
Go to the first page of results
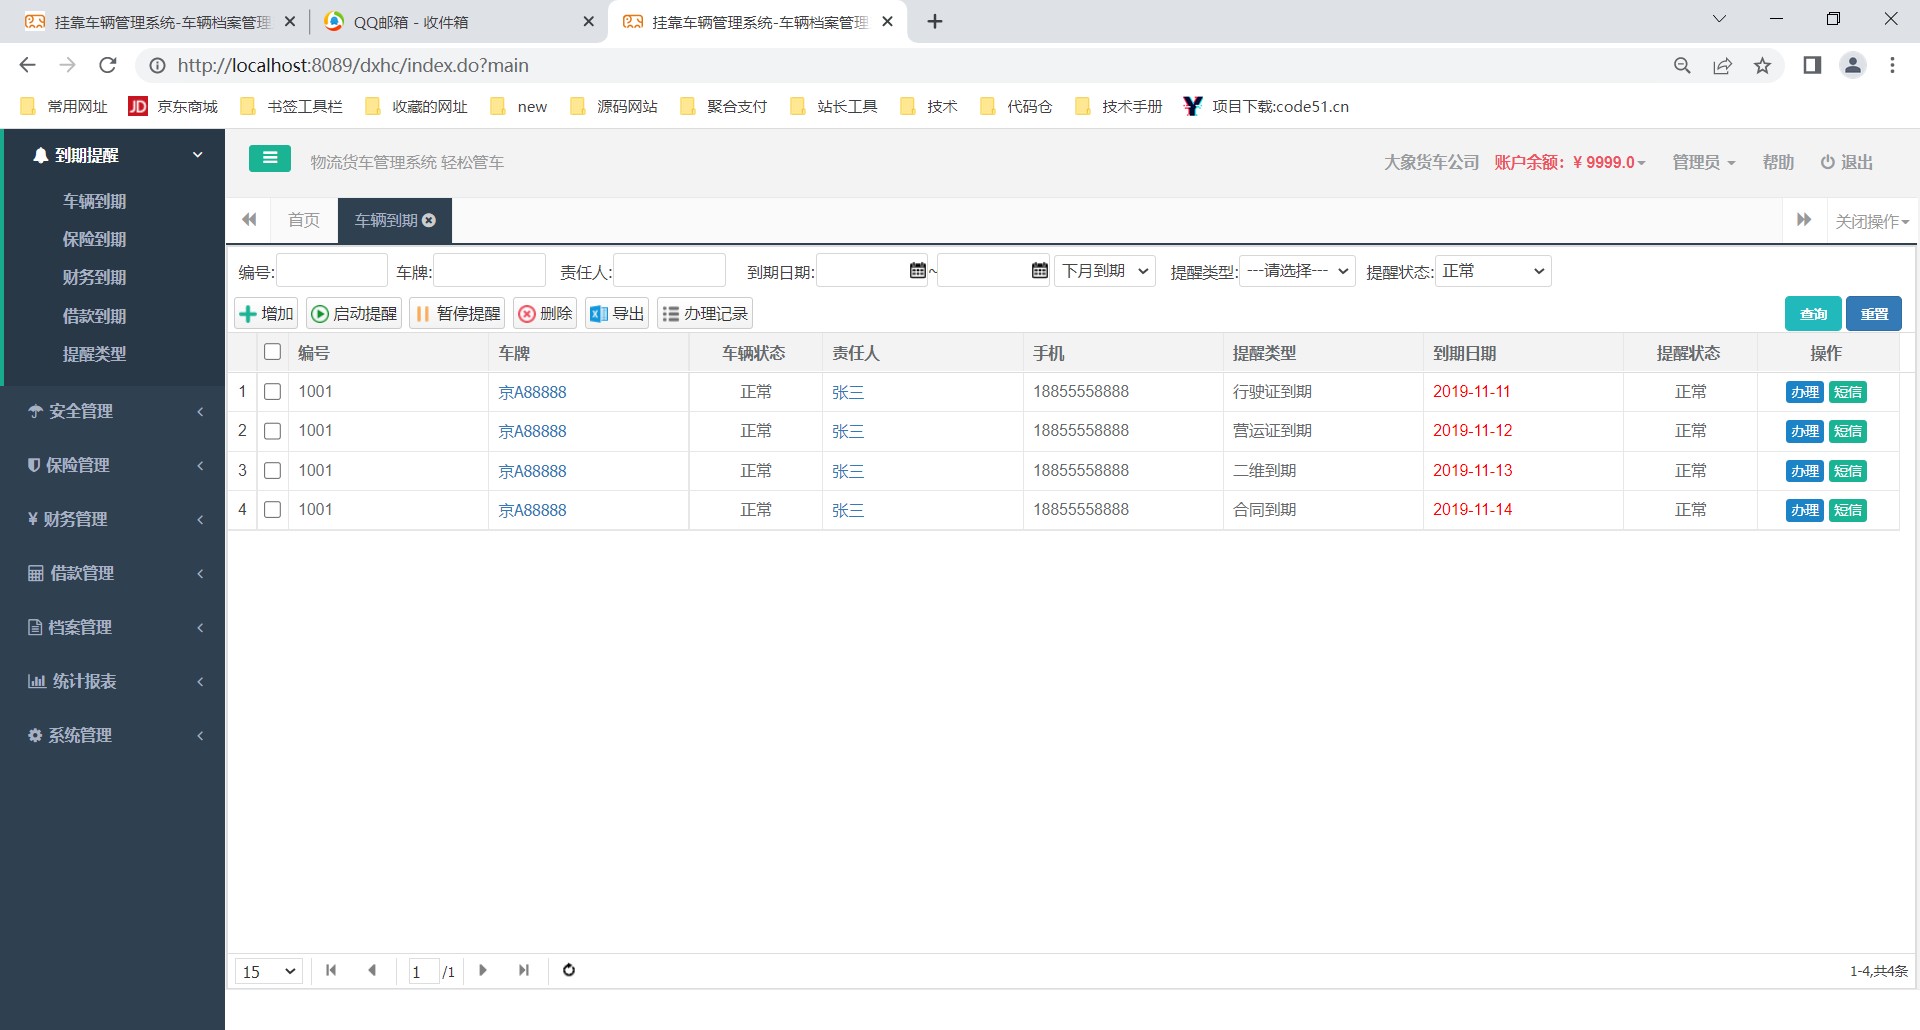pos(331,970)
